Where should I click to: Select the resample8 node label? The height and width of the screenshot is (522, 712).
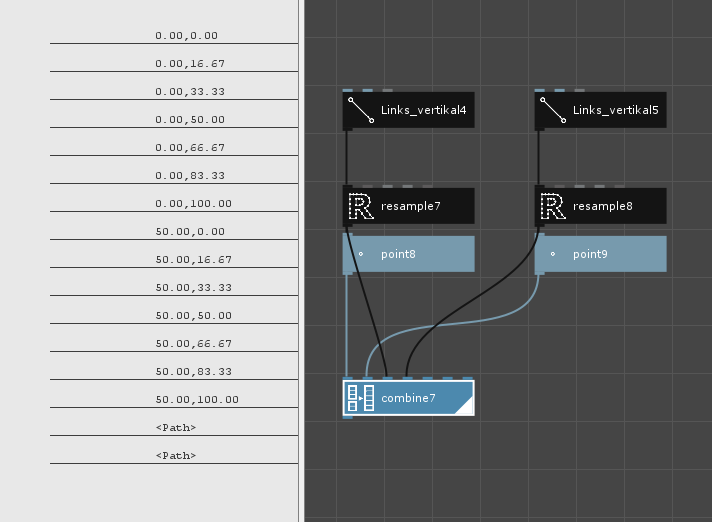(x=603, y=206)
